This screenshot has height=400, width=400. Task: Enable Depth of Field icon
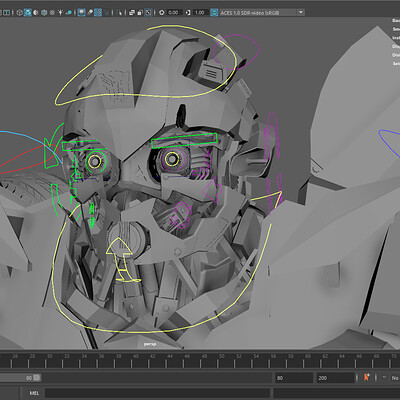click(x=106, y=13)
